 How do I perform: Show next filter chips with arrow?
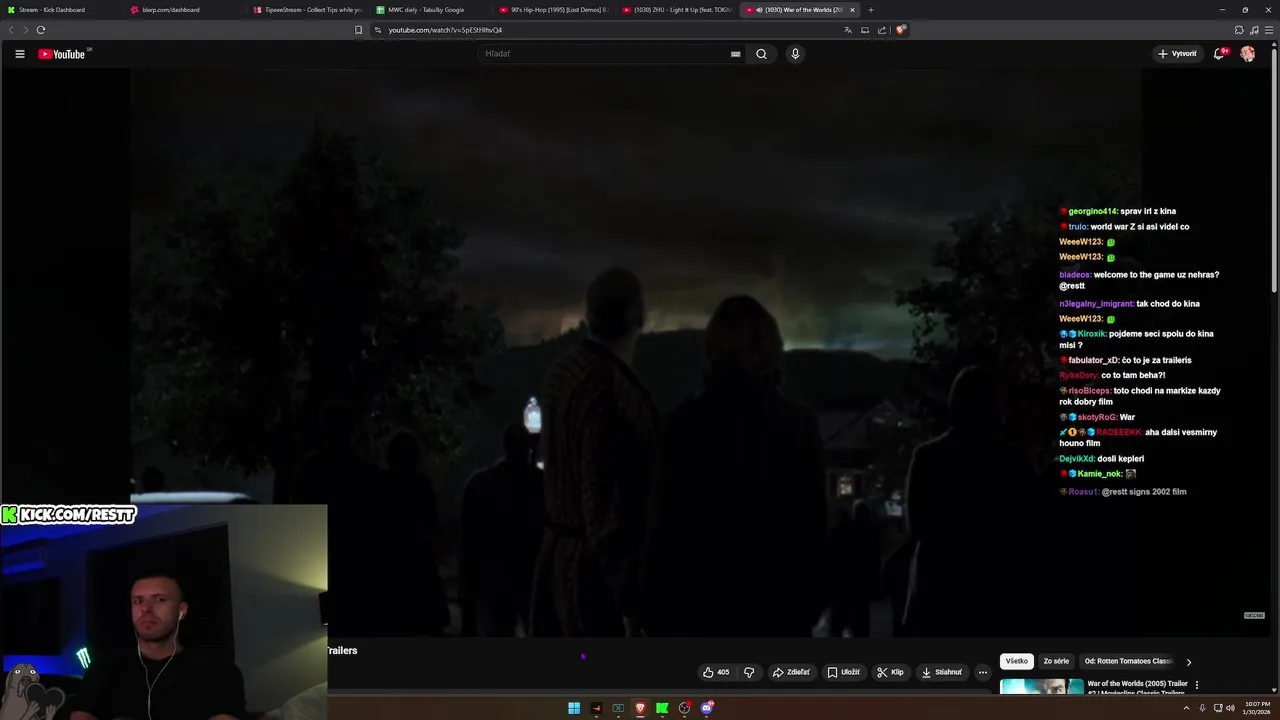(x=1189, y=662)
